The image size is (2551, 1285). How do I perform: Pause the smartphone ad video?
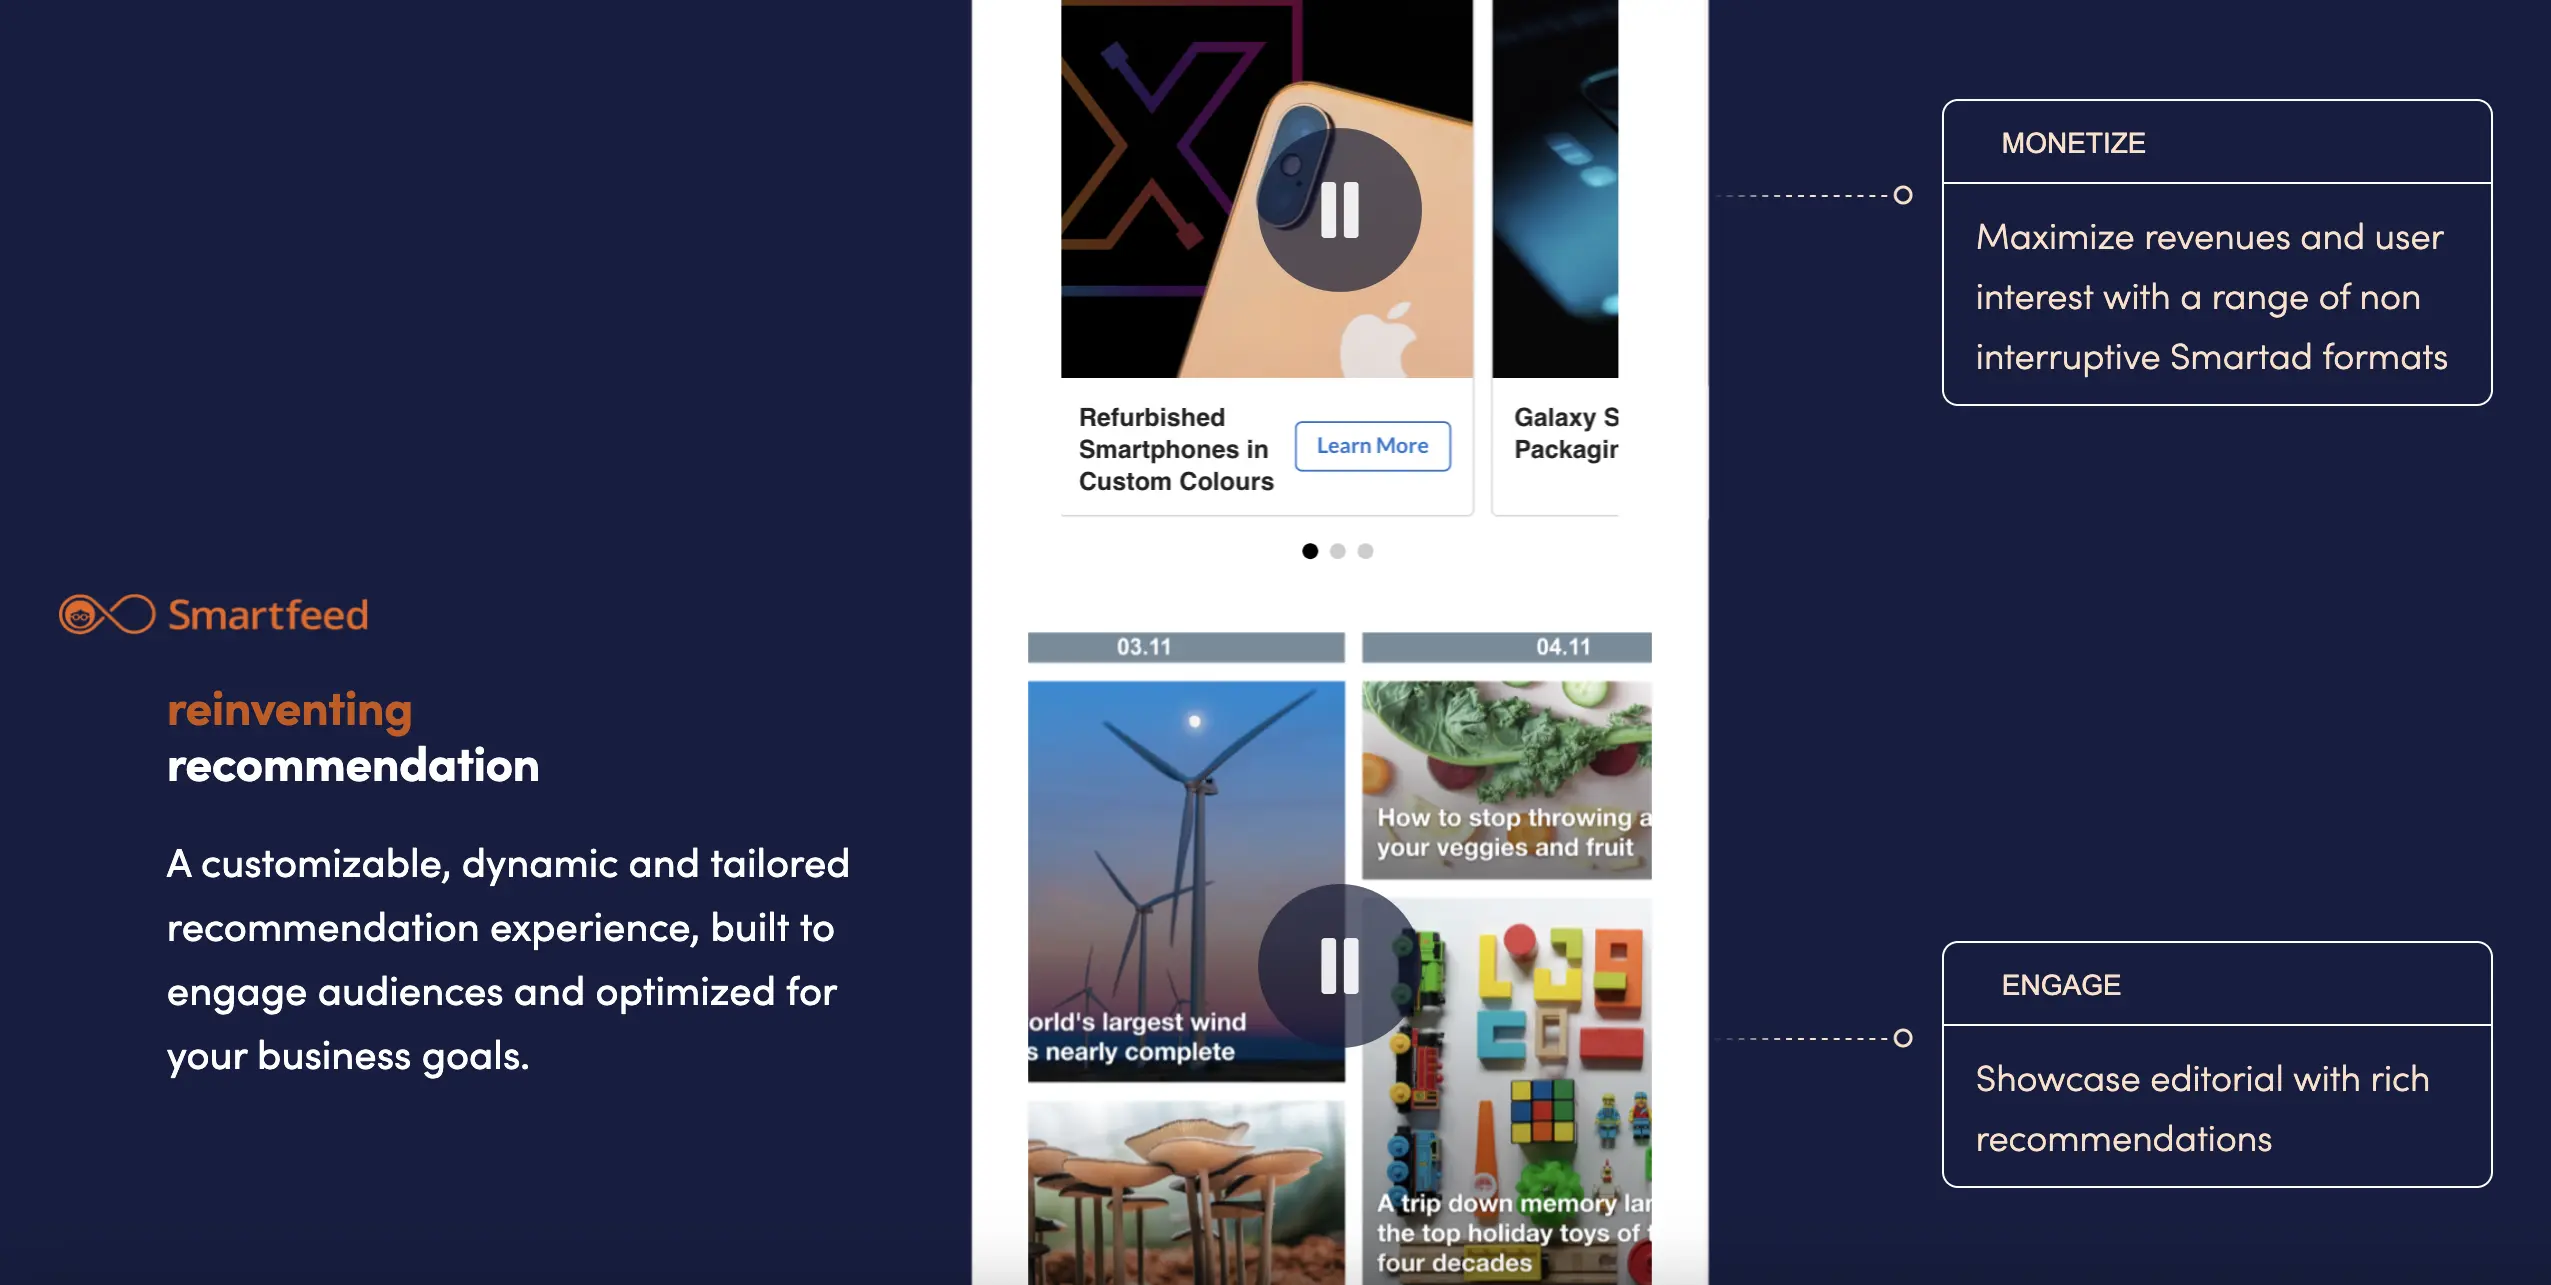(x=1339, y=210)
